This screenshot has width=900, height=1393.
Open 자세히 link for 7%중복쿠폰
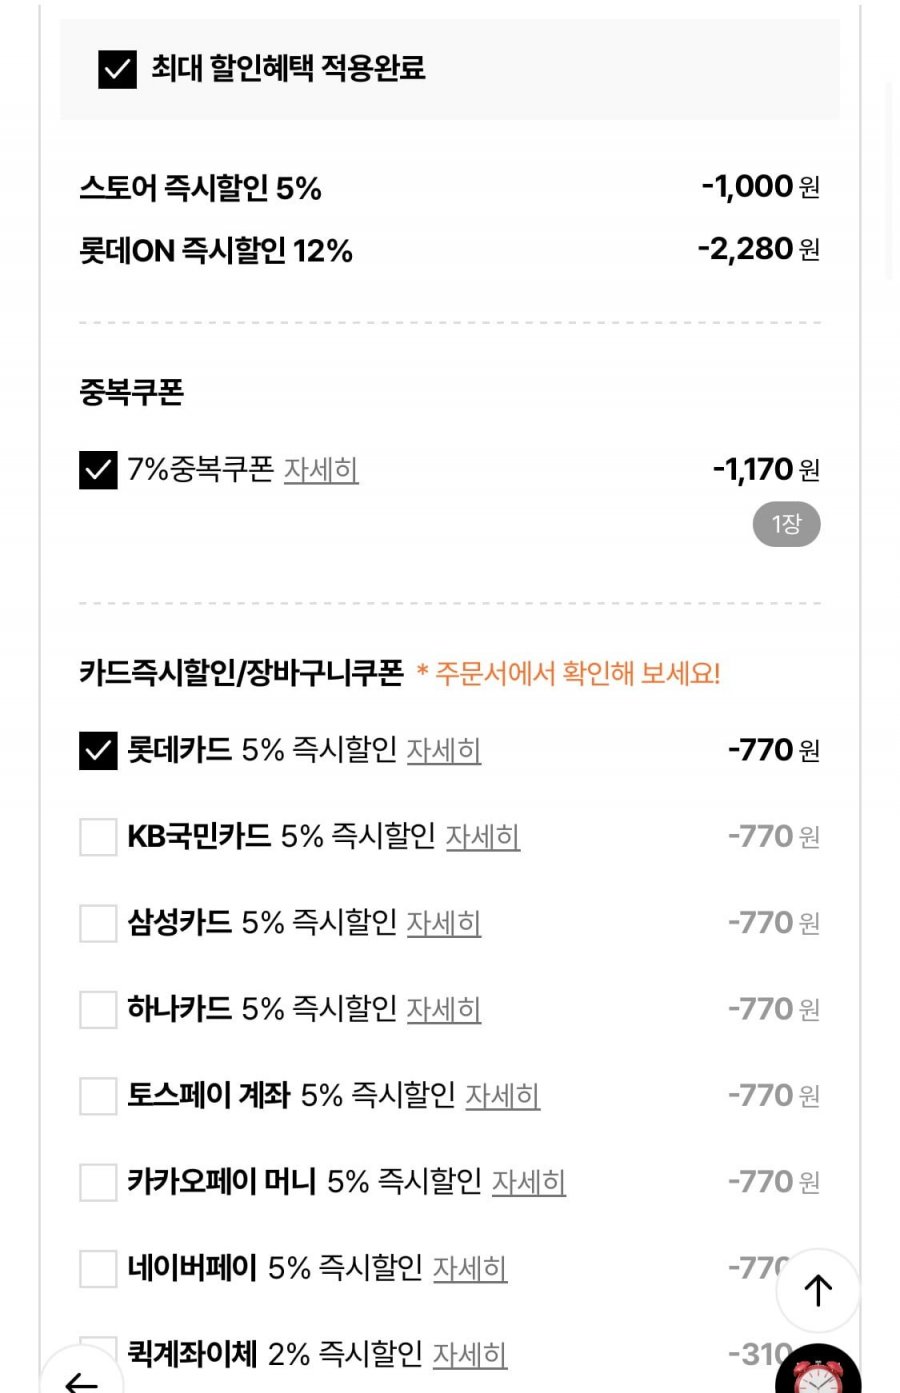pos(321,470)
